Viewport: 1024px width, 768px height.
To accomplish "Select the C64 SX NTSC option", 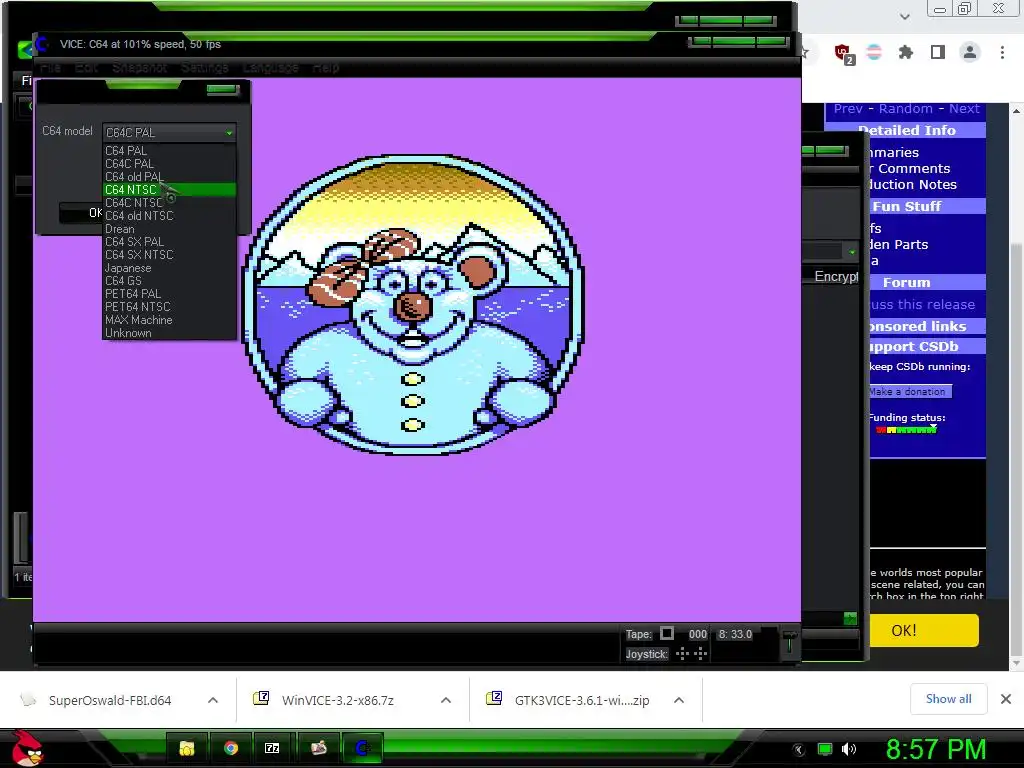I will click(x=169, y=255).
